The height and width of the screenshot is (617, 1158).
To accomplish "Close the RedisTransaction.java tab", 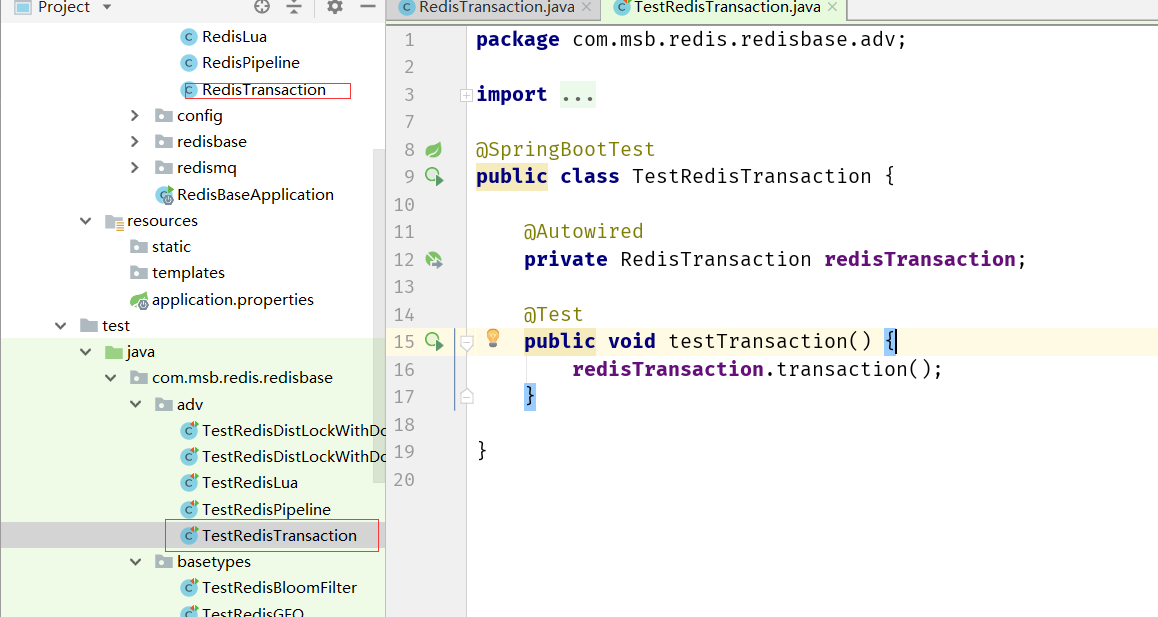I will pos(586,7).
